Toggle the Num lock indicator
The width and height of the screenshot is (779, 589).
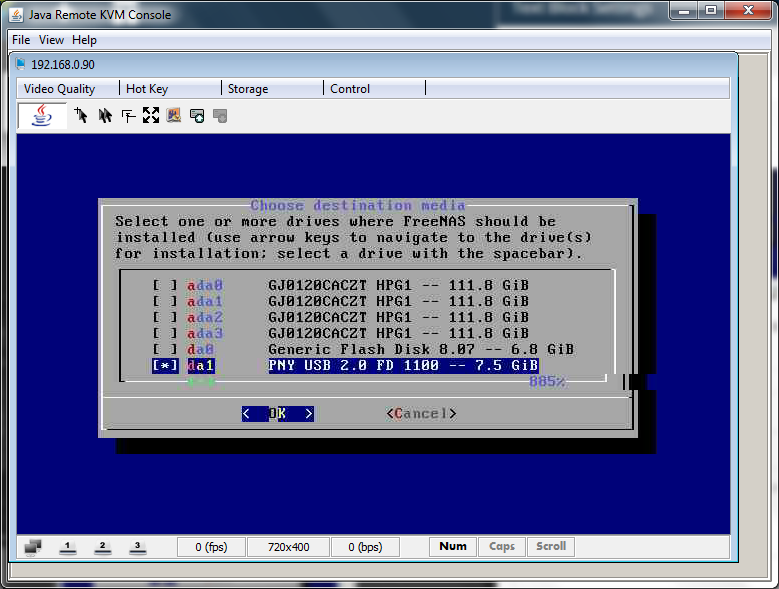(x=453, y=546)
